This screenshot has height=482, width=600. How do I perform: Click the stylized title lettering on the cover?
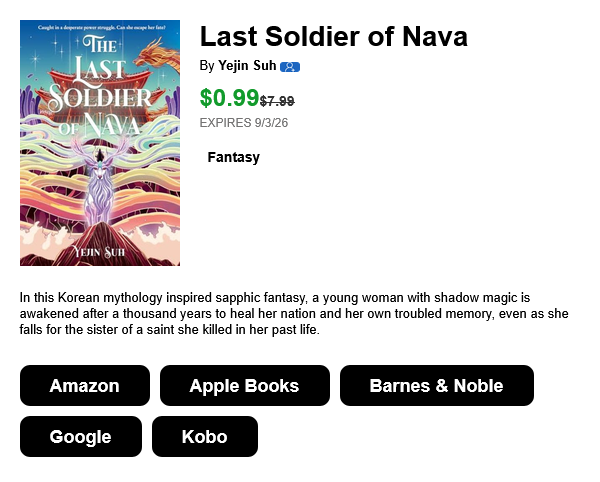click(x=100, y=86)
